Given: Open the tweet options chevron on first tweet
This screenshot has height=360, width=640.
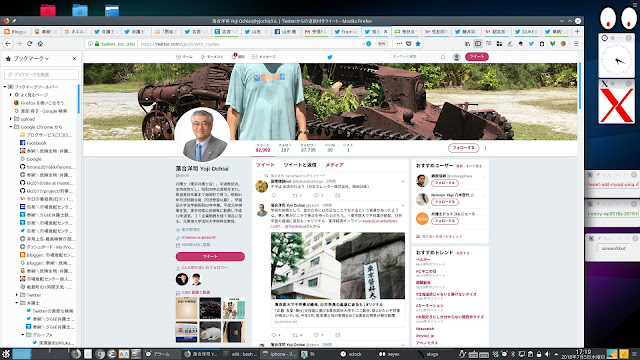Looking at the screenshot, I should [403, 181].
